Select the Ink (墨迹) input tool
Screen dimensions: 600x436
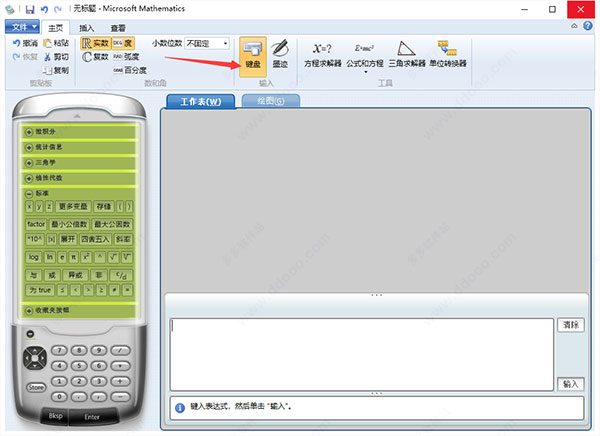pyautogui.click(x=280, y=54)
